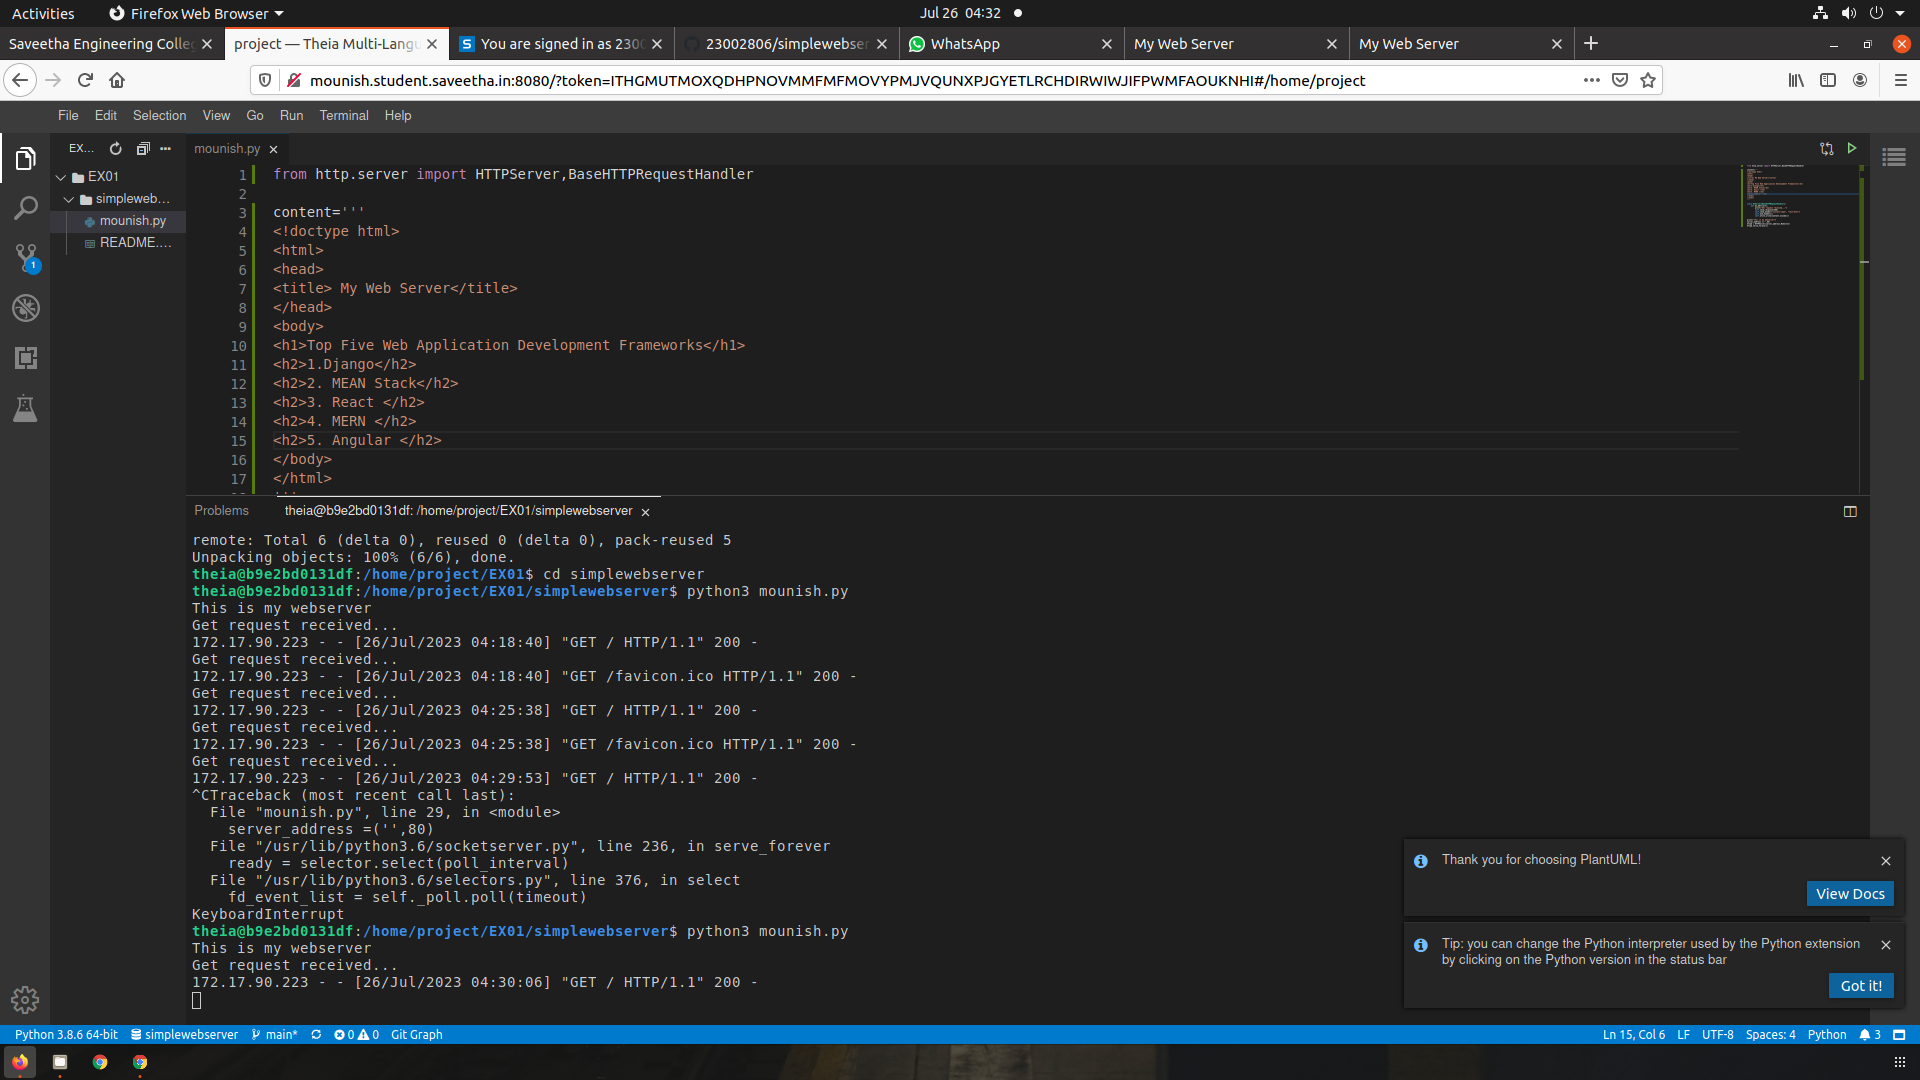
Task: Run Python file with play icon
Action: 1852,148
